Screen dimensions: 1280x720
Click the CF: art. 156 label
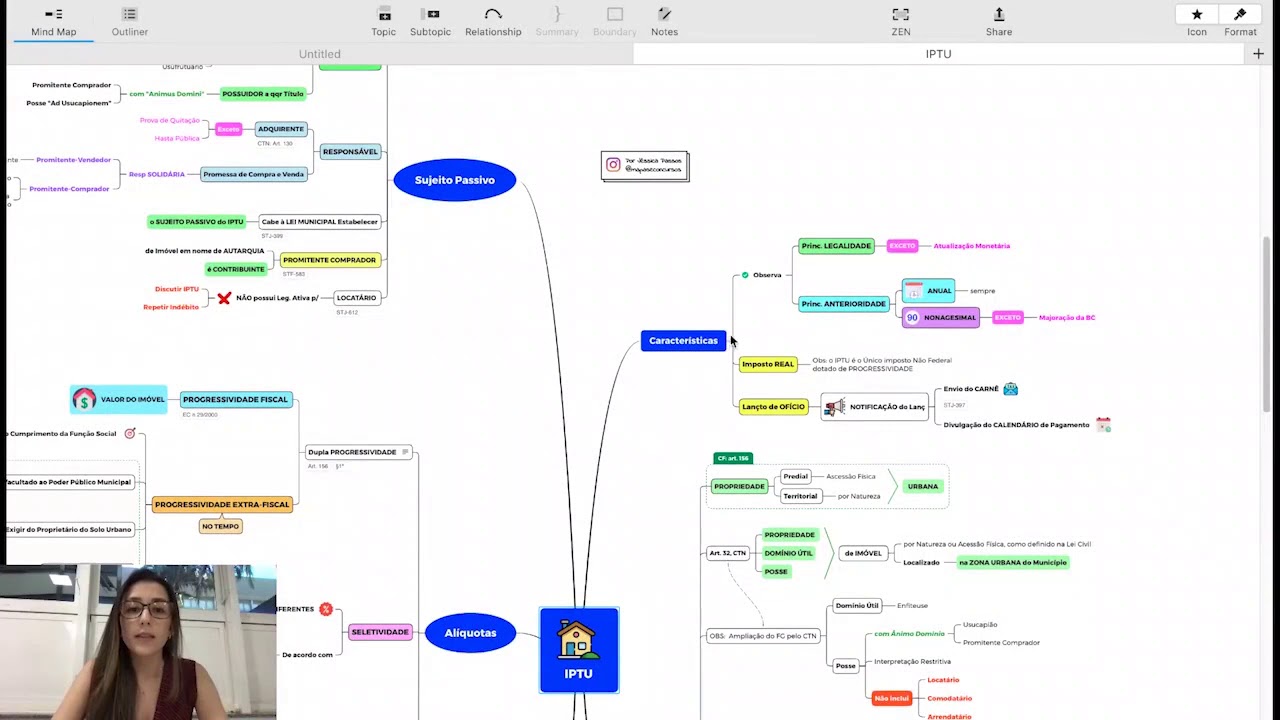point(733,458)
